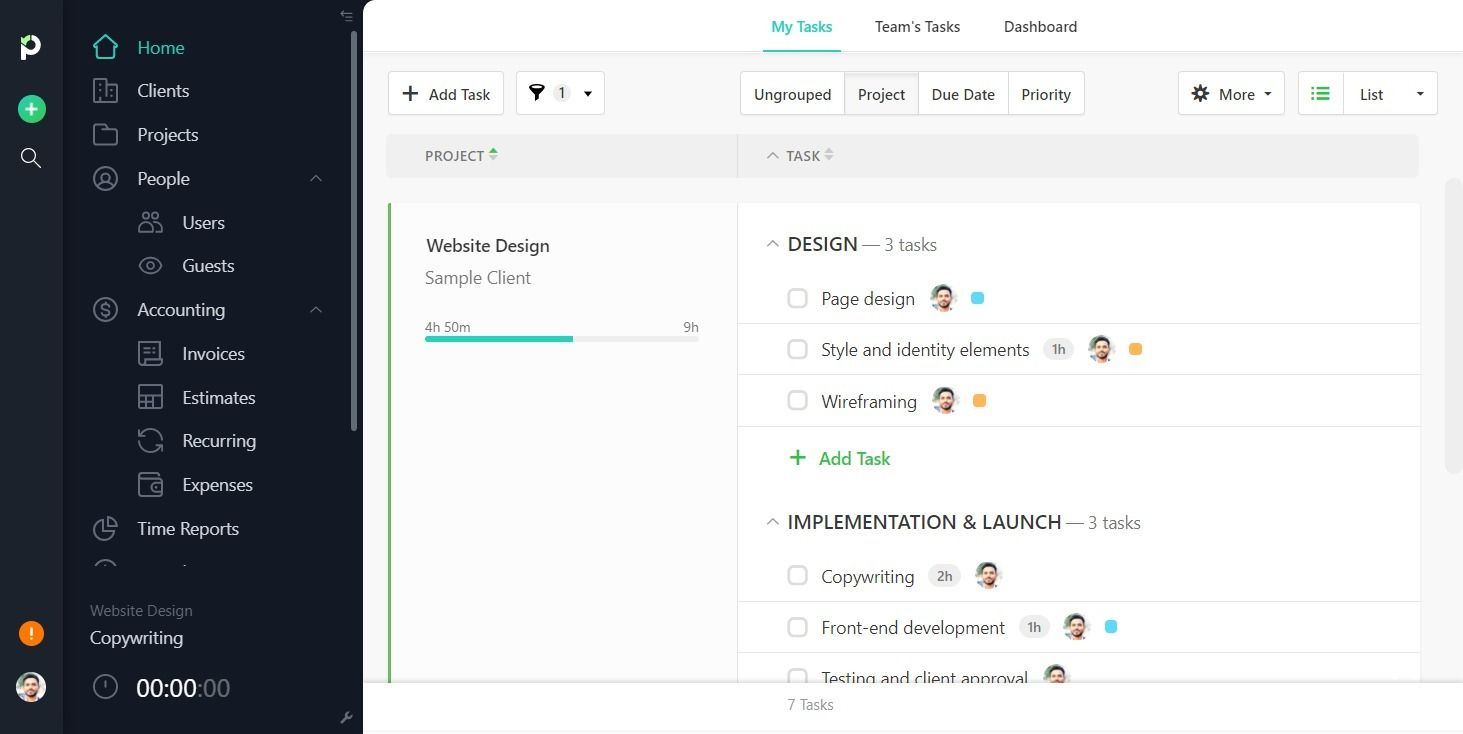Group tasks by Due Date
The image size is (1463, 734).
963,93
